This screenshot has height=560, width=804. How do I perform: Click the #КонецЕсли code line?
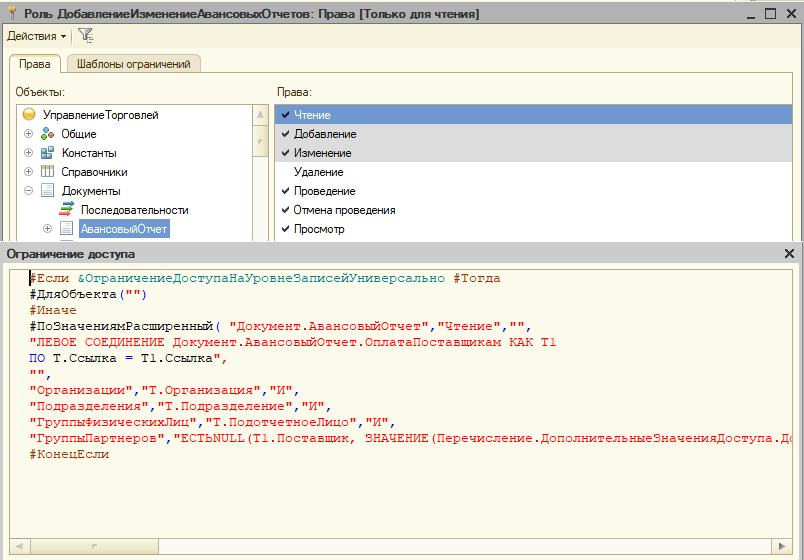coord(69,454)
